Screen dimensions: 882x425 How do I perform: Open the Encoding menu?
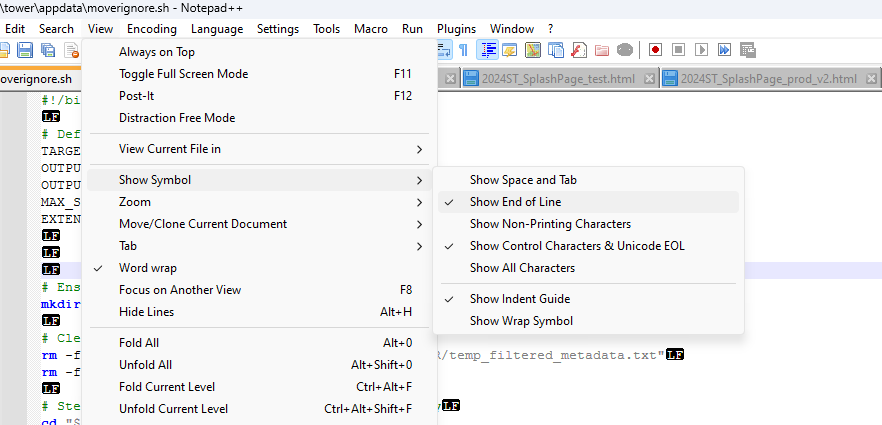pyautogui.click(x=152, y=29)
